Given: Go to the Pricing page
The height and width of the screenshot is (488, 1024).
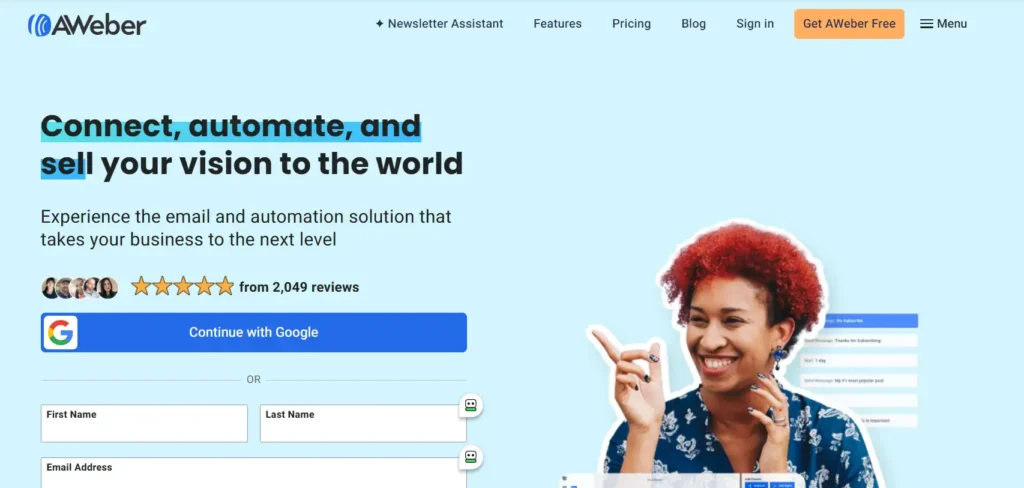Looking at the screenshot, I should click(631, 24).
